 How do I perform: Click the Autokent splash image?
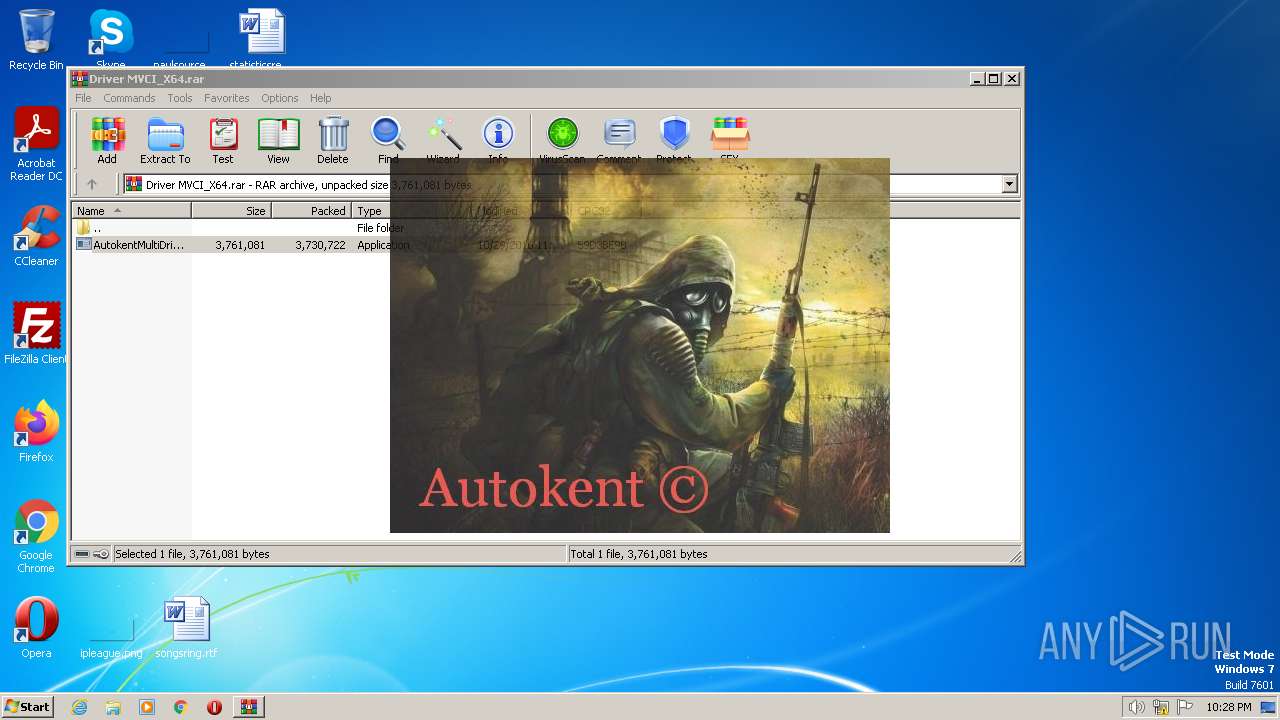(640, 345)
